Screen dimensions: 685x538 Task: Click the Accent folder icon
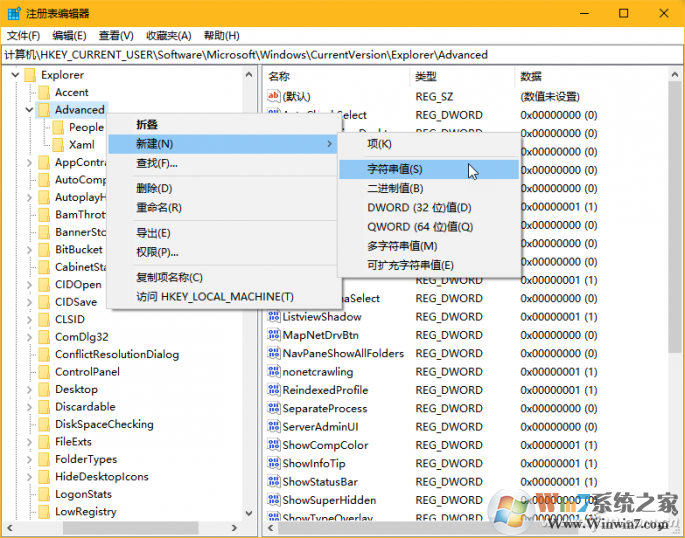point(44,93)
